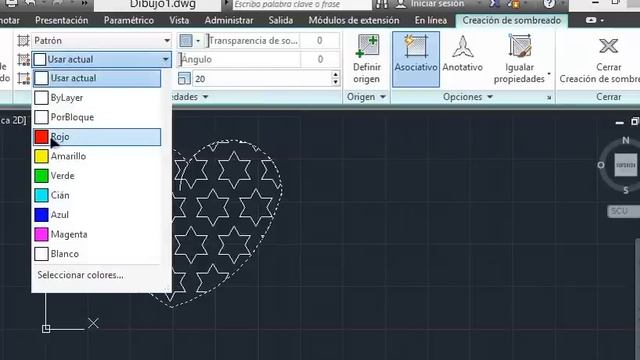Decrease the hatch scale with down arrow

pos(336,82)
